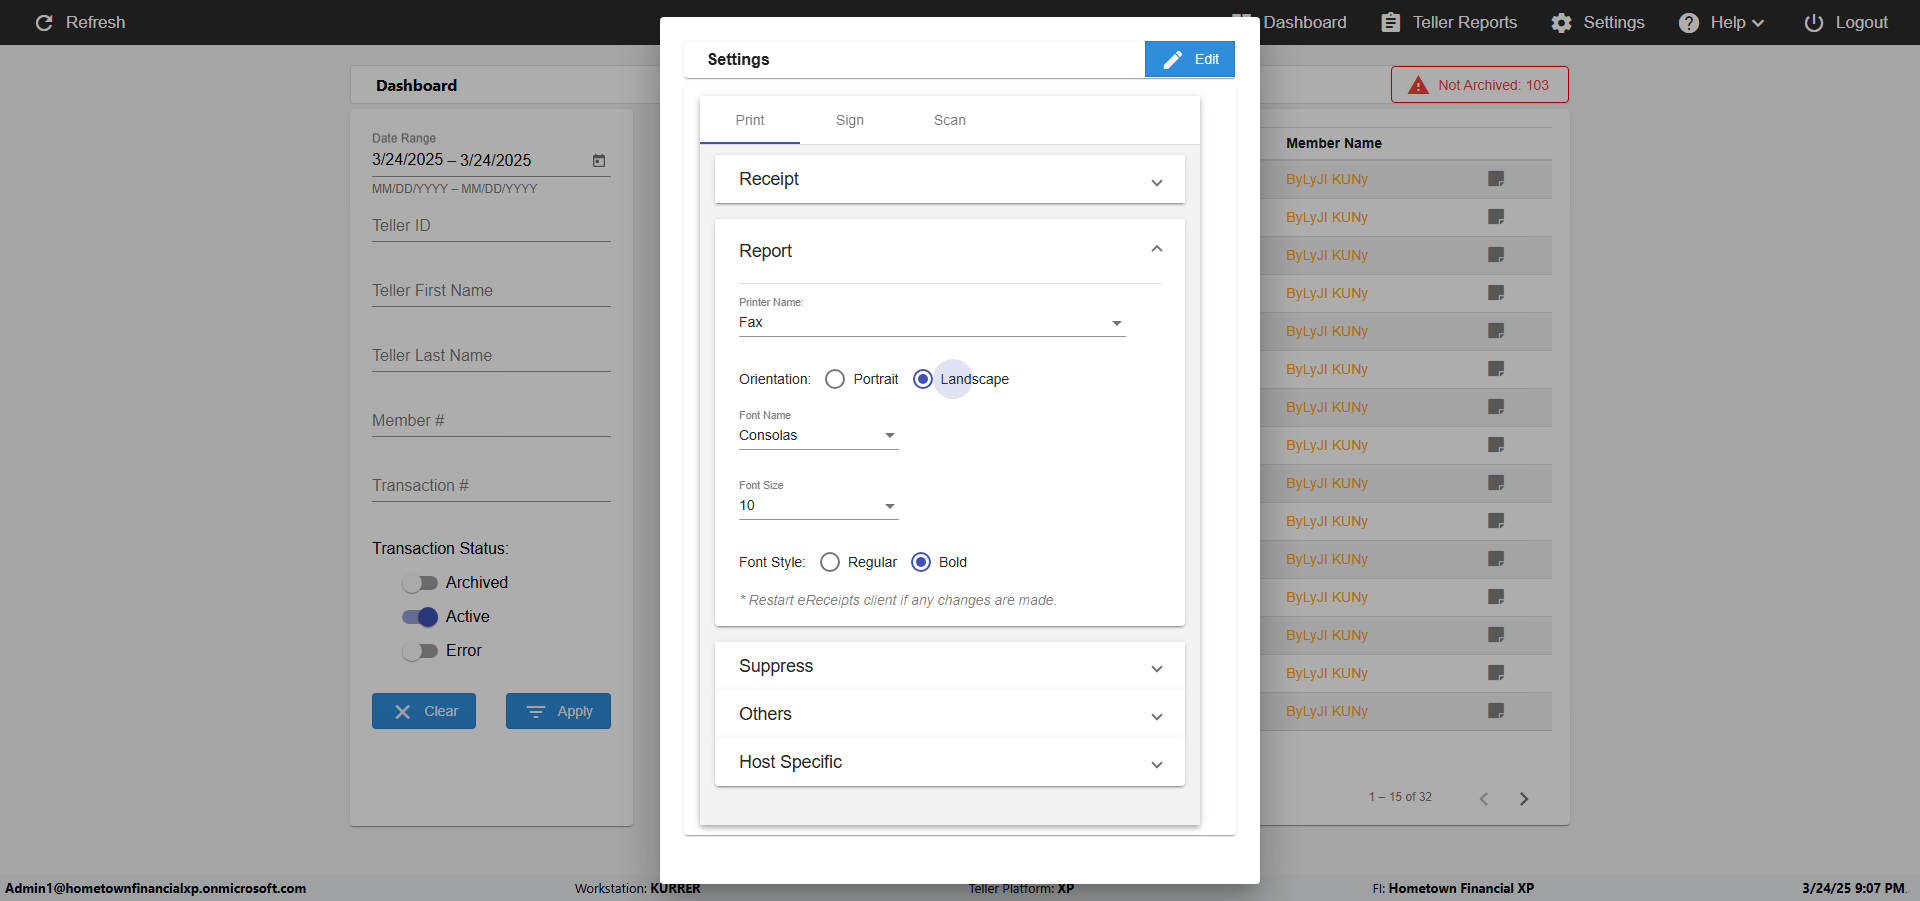The height and width of the screenshot is (901, 1920).
Task: Click the Clear filter button
Action: click(x=424, y=711)
